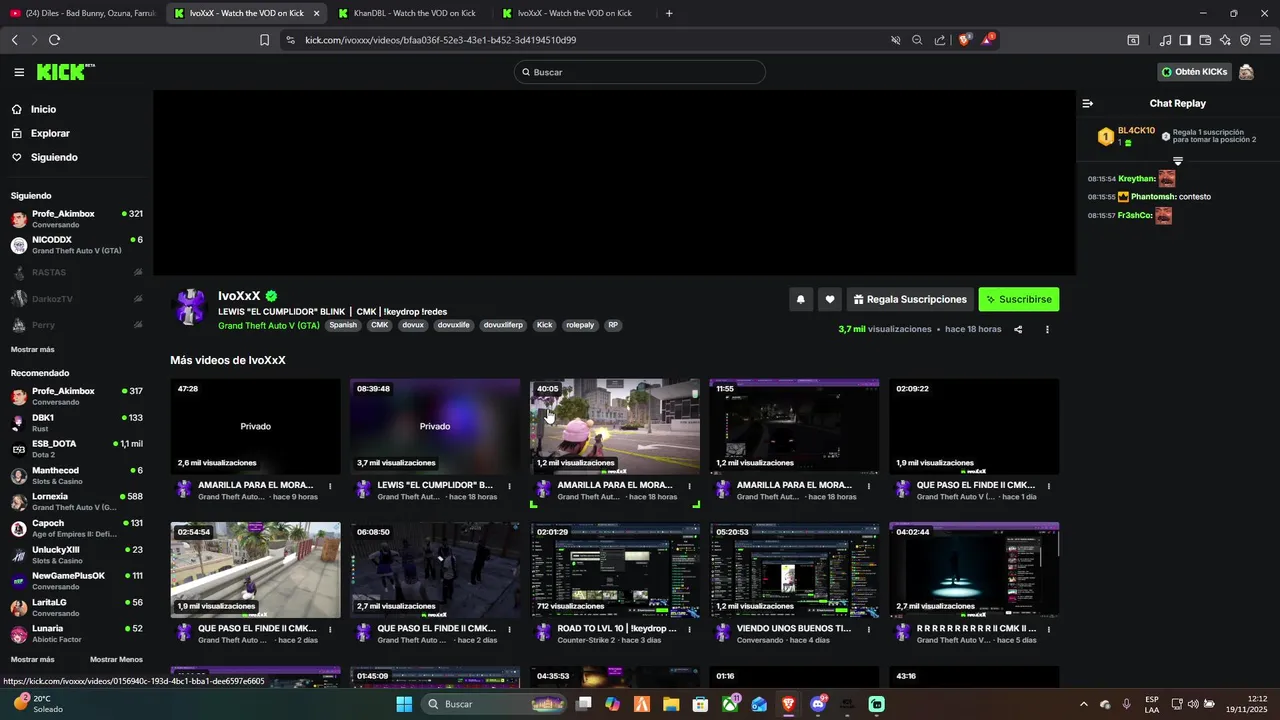Viewport: 1280px width, 720px height.
Task: Expand followed channels with Mostrar más
Action: click(32, 349)
